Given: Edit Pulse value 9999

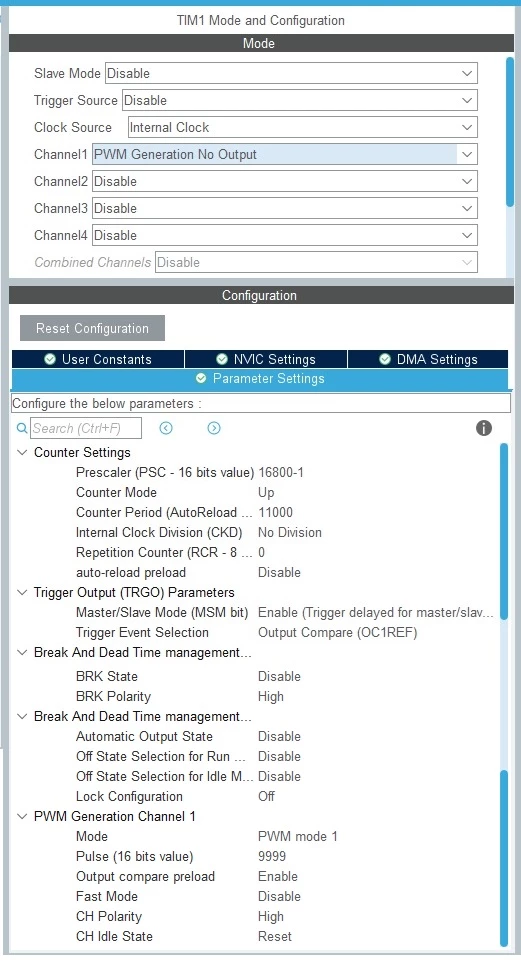Looking at the screenshot, I should click(272, 857).
